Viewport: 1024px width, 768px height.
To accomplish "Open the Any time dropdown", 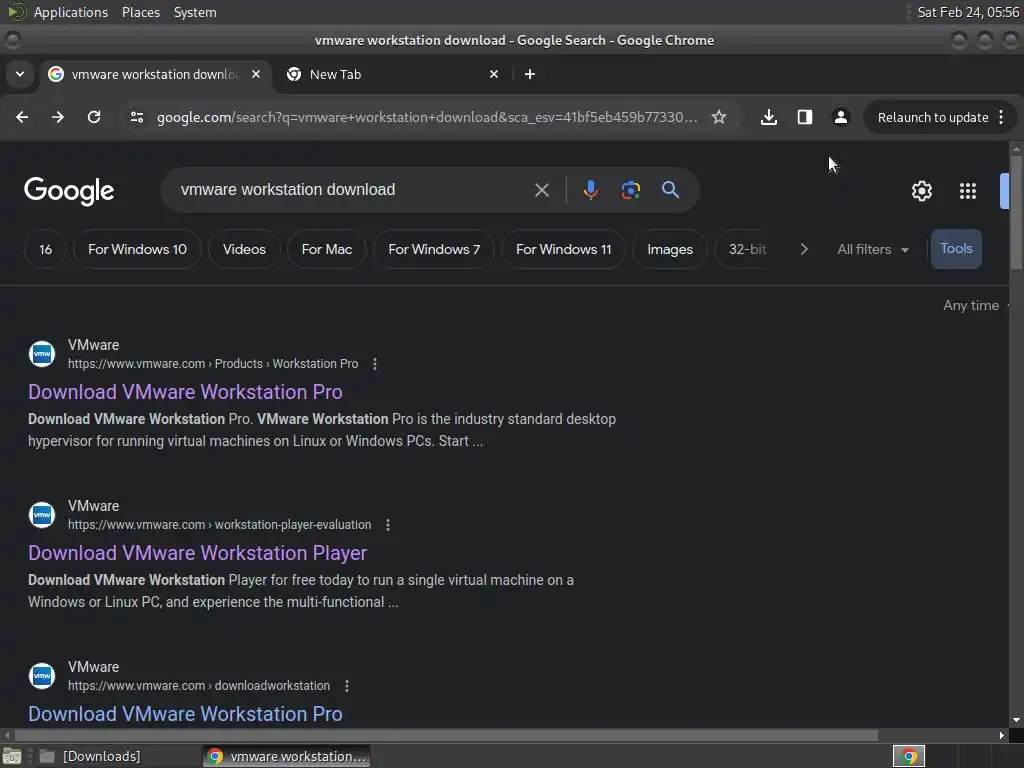I will [x=976, y=305].
